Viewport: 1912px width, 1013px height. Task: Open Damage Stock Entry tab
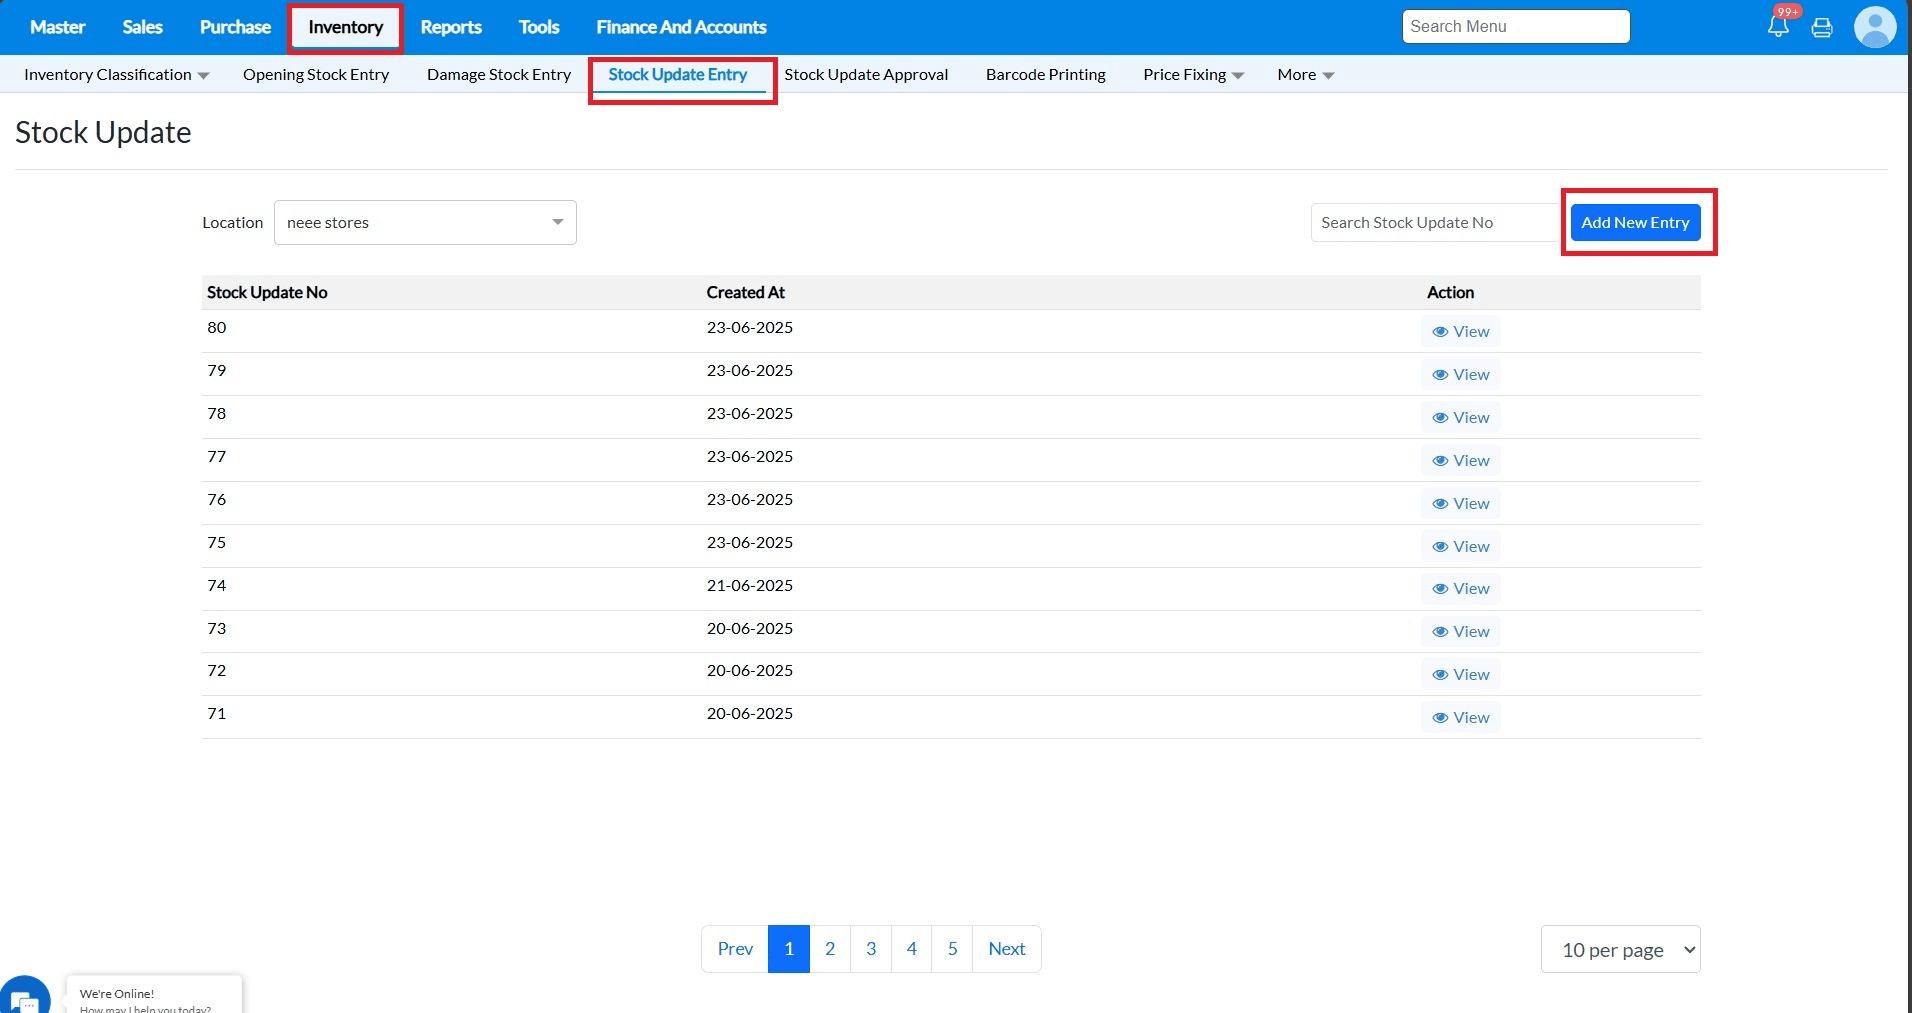[x=499, y=75]
